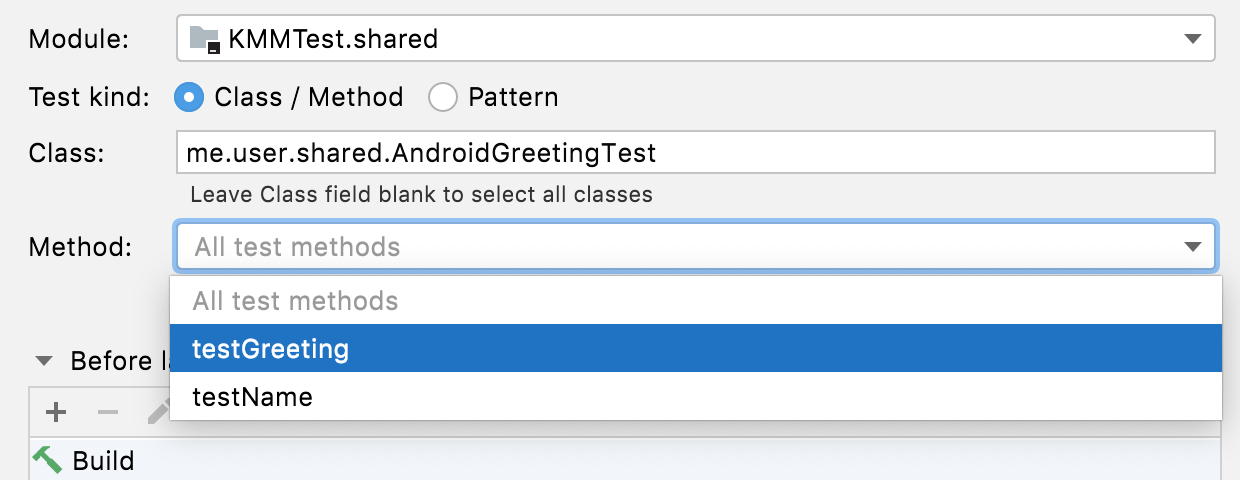Click the Class field with AndroidGreetingTest

point(695,153)
